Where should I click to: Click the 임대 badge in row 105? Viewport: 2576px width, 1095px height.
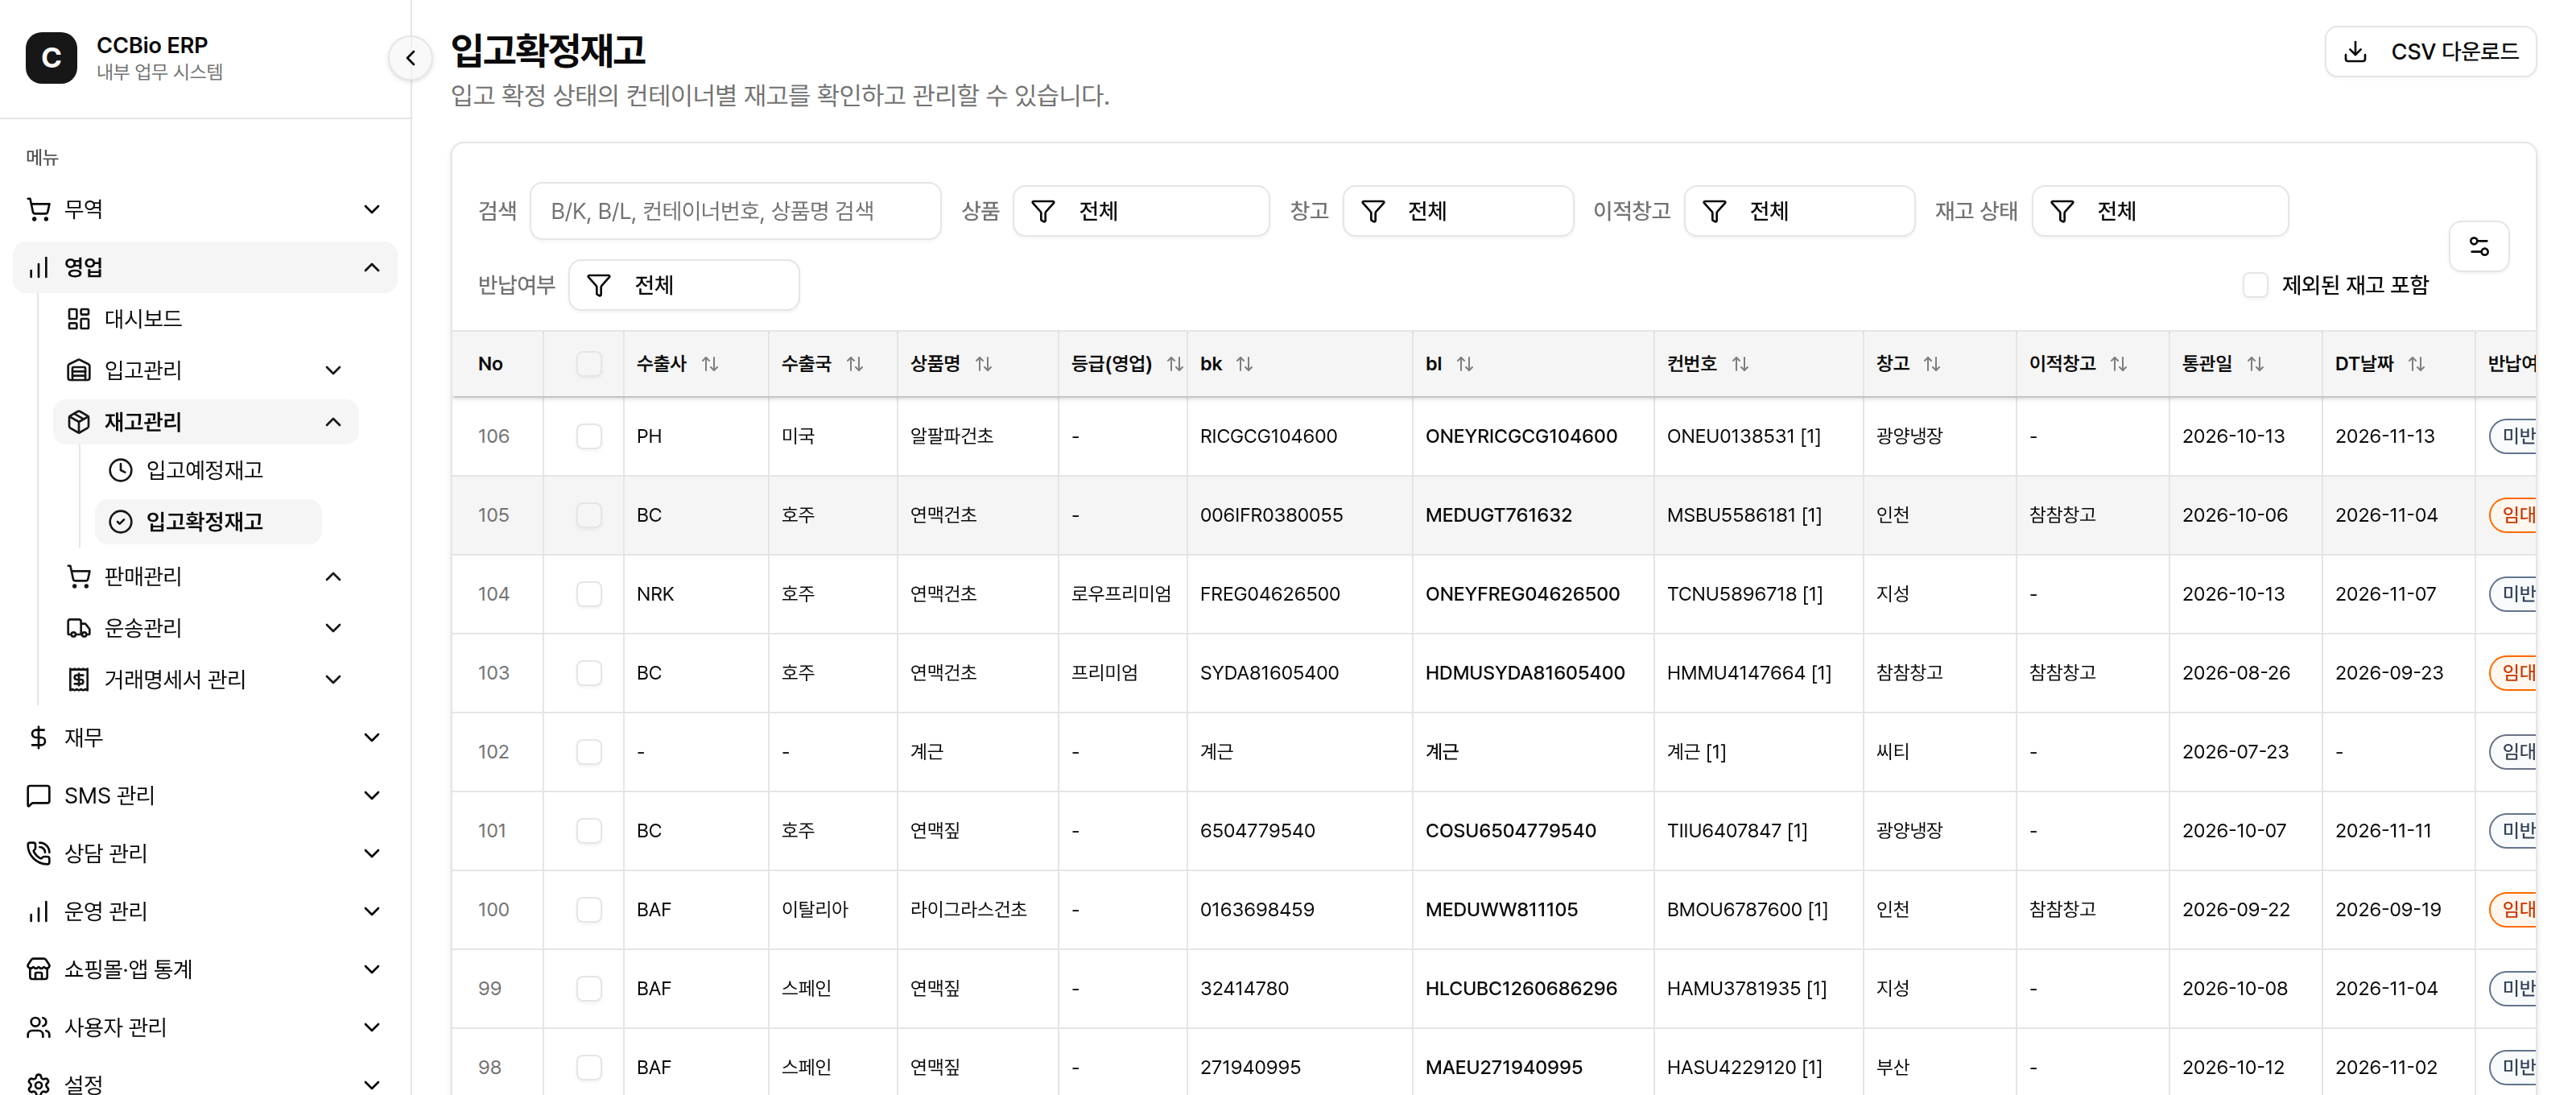click(x=2514, y=515)
